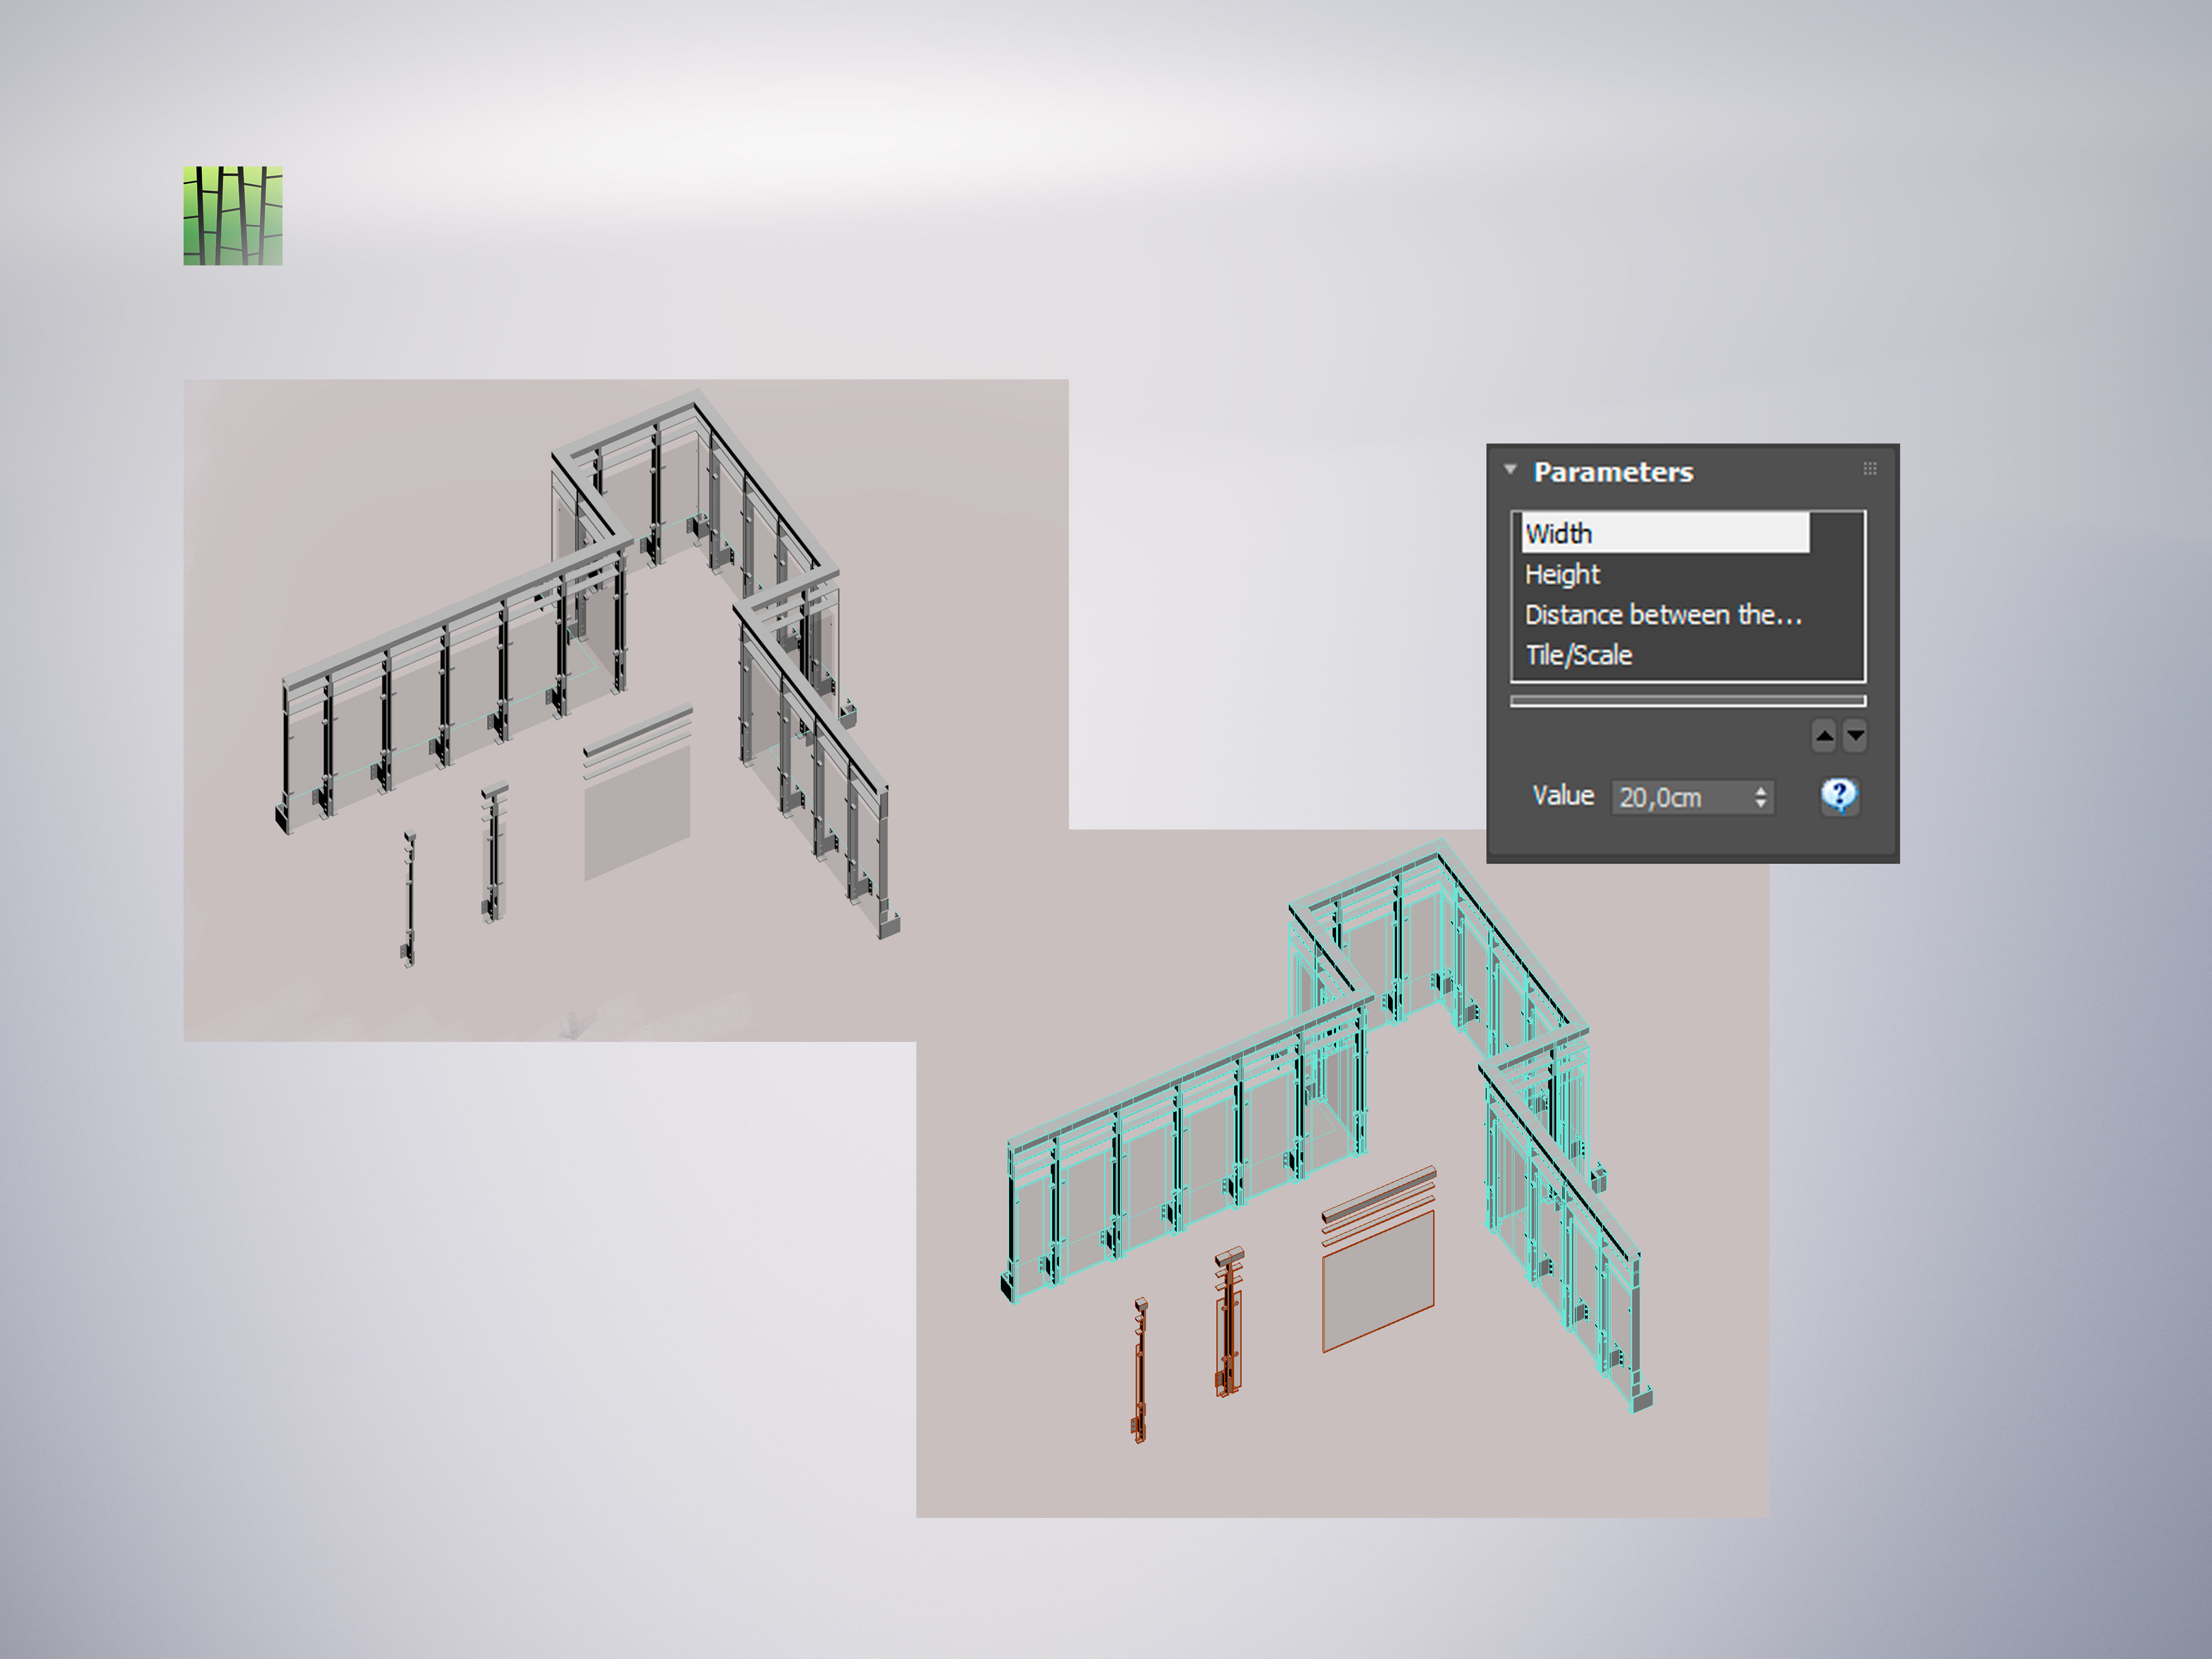Image resolution: width=2212 pixels, height=1659 pixels.
Task: Select the Distance between the... parameter
Action: (x=1663, y=615)
